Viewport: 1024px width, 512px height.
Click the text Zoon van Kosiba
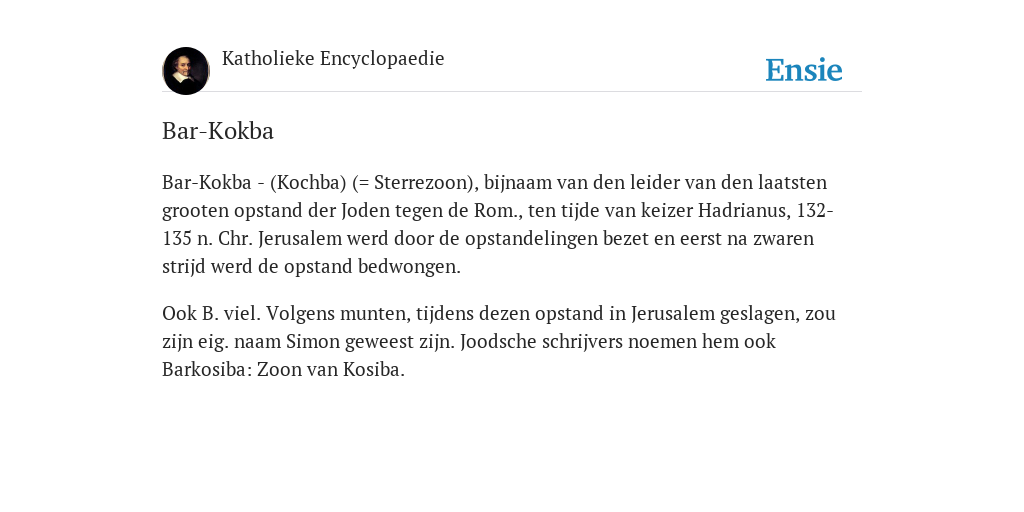click(x=330, y=370)
